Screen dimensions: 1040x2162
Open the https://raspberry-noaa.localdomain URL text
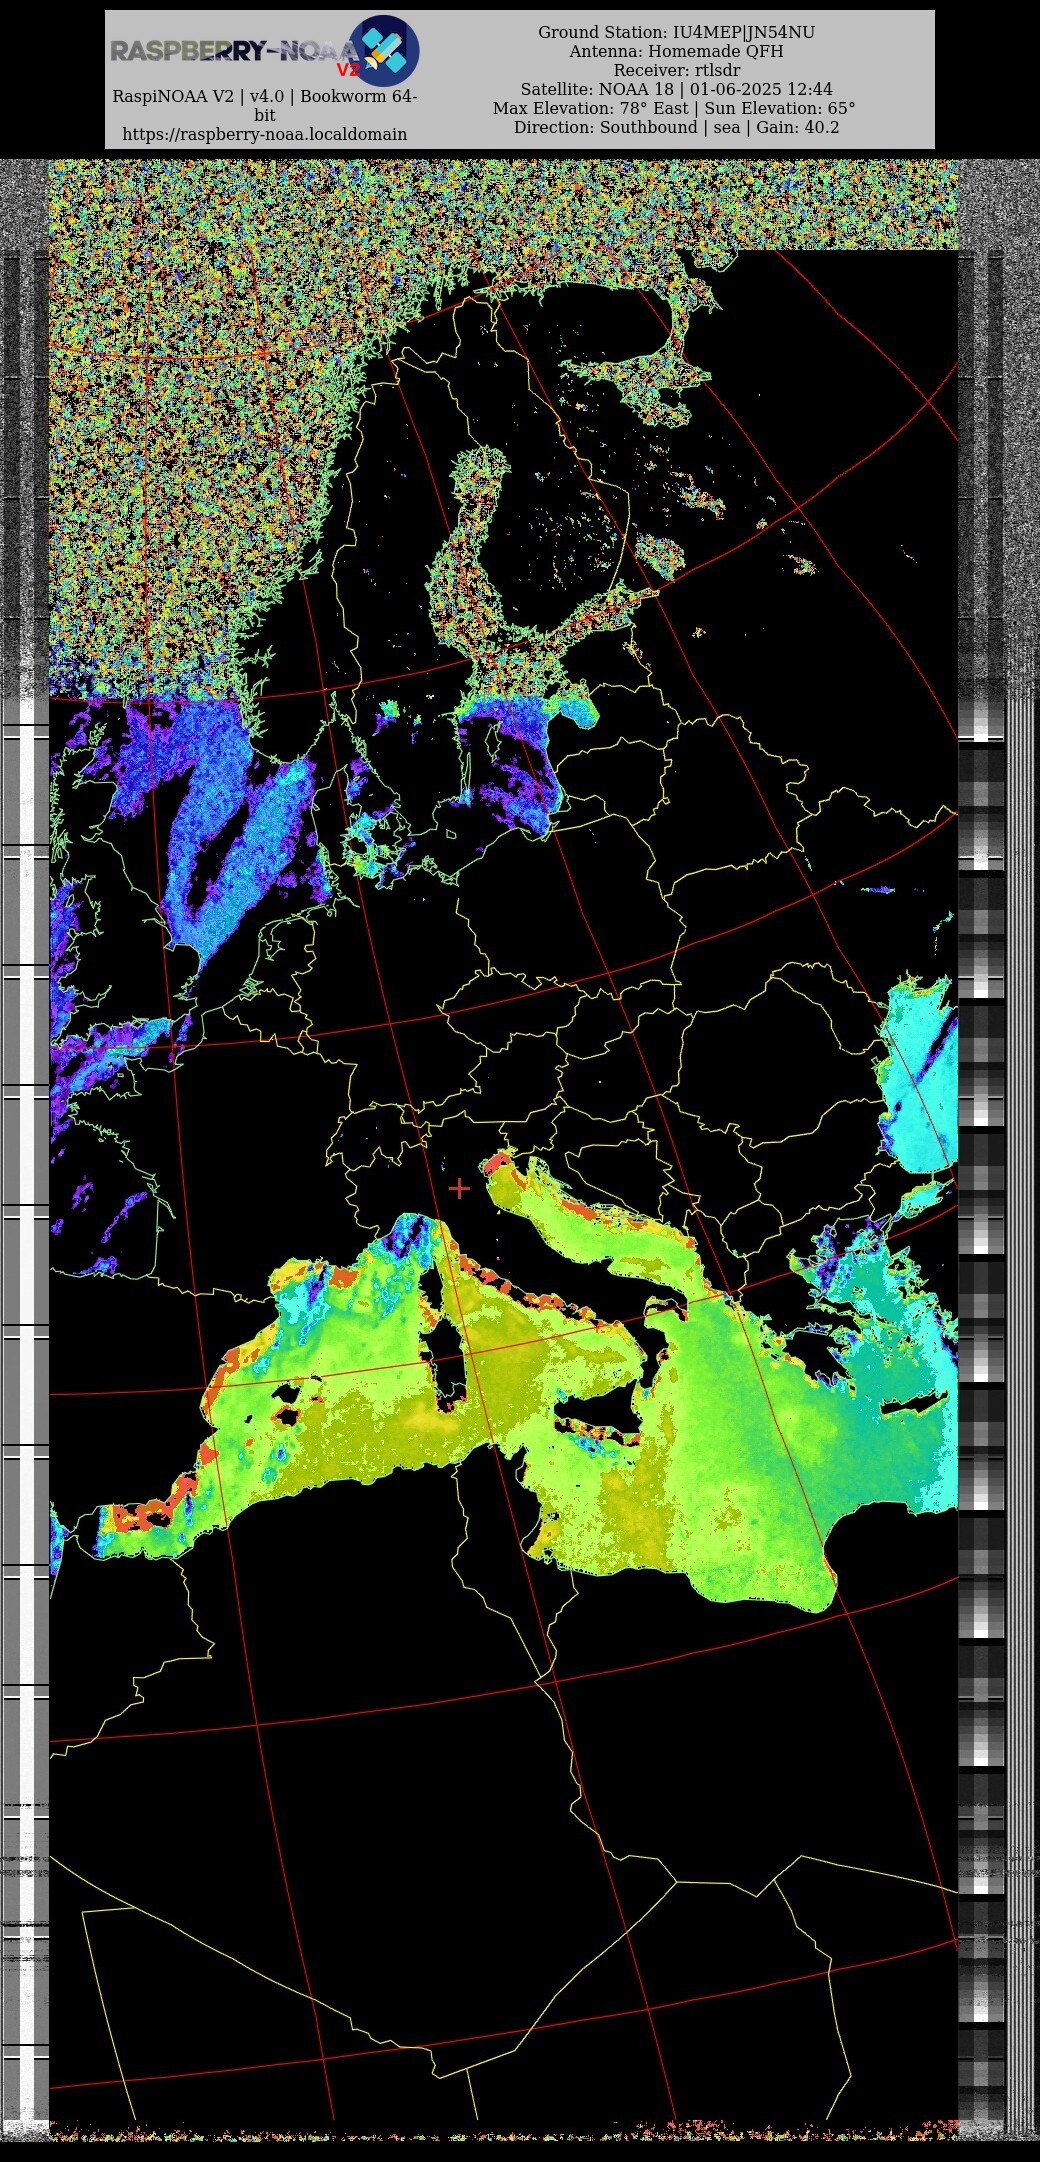coord(265,134)
